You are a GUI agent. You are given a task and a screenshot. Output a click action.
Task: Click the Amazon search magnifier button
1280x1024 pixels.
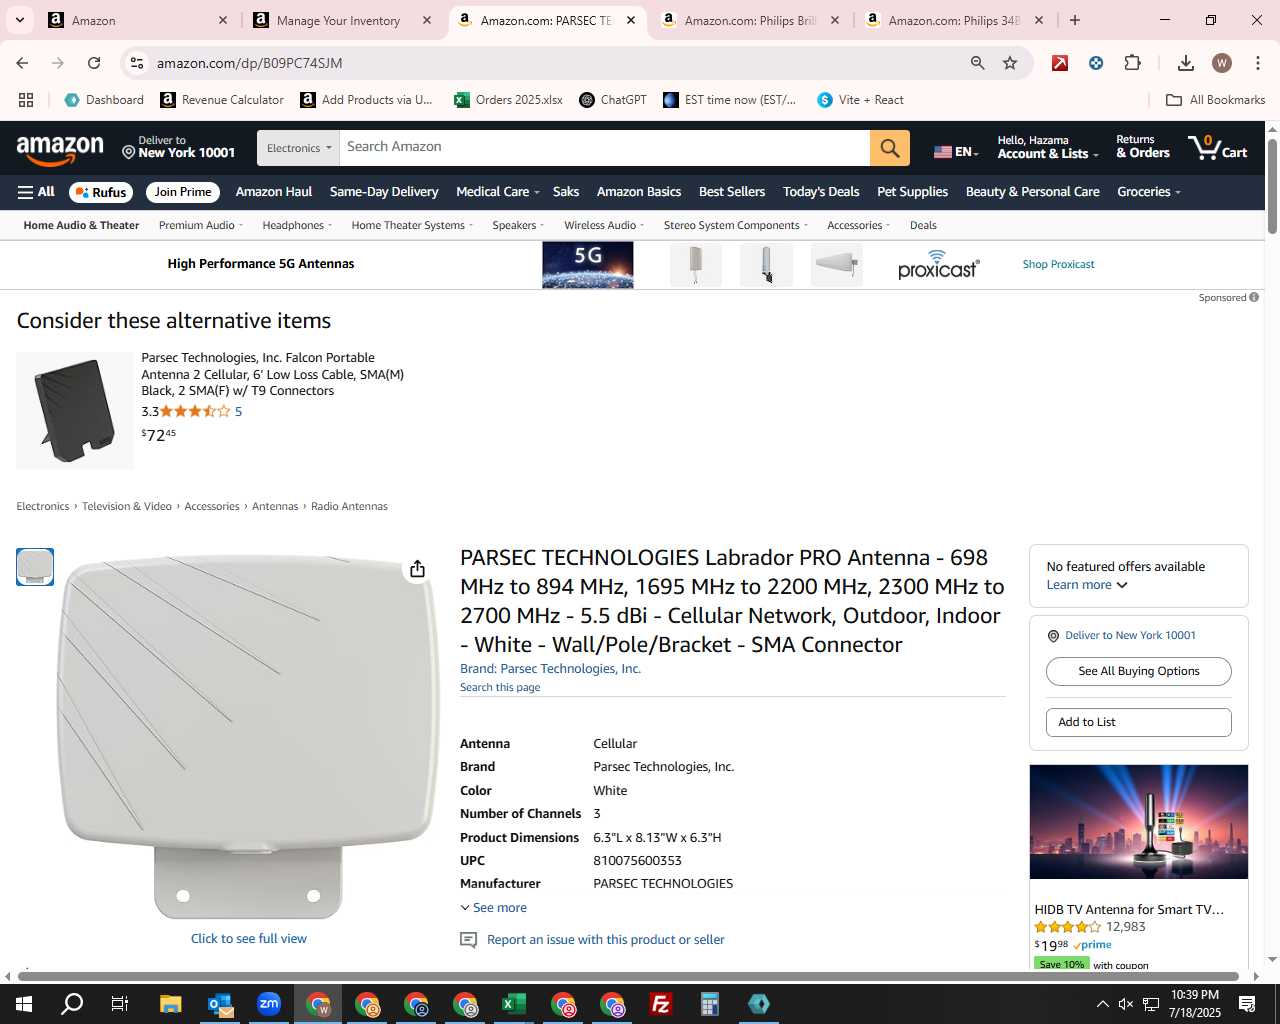point(889,148)
